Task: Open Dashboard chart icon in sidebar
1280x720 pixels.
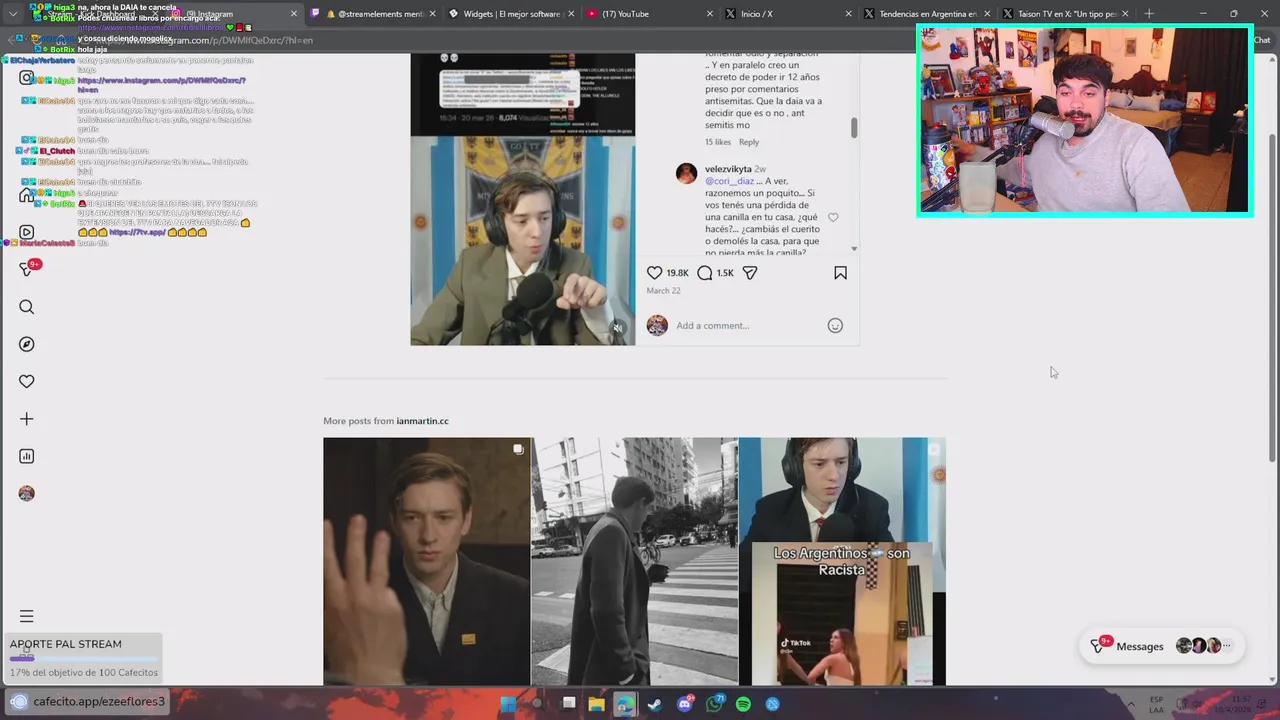Action: point(27,456)
